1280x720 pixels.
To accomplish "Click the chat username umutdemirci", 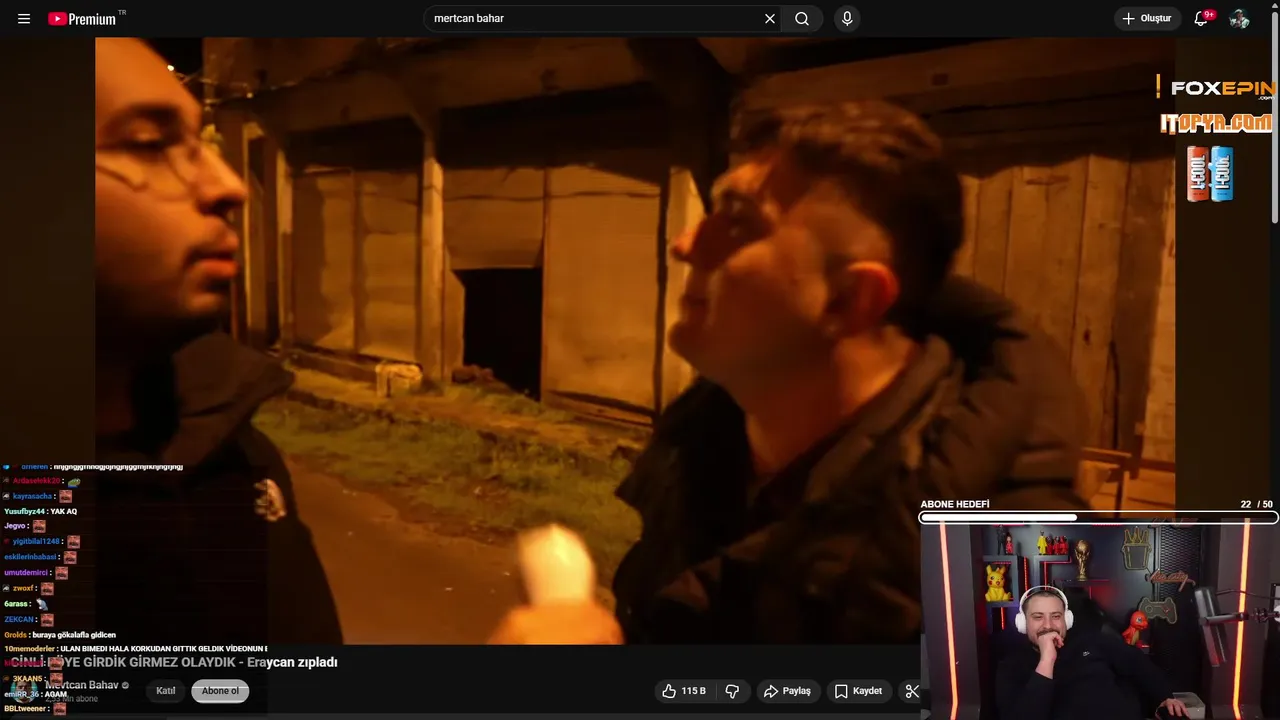I will [27, 573].
